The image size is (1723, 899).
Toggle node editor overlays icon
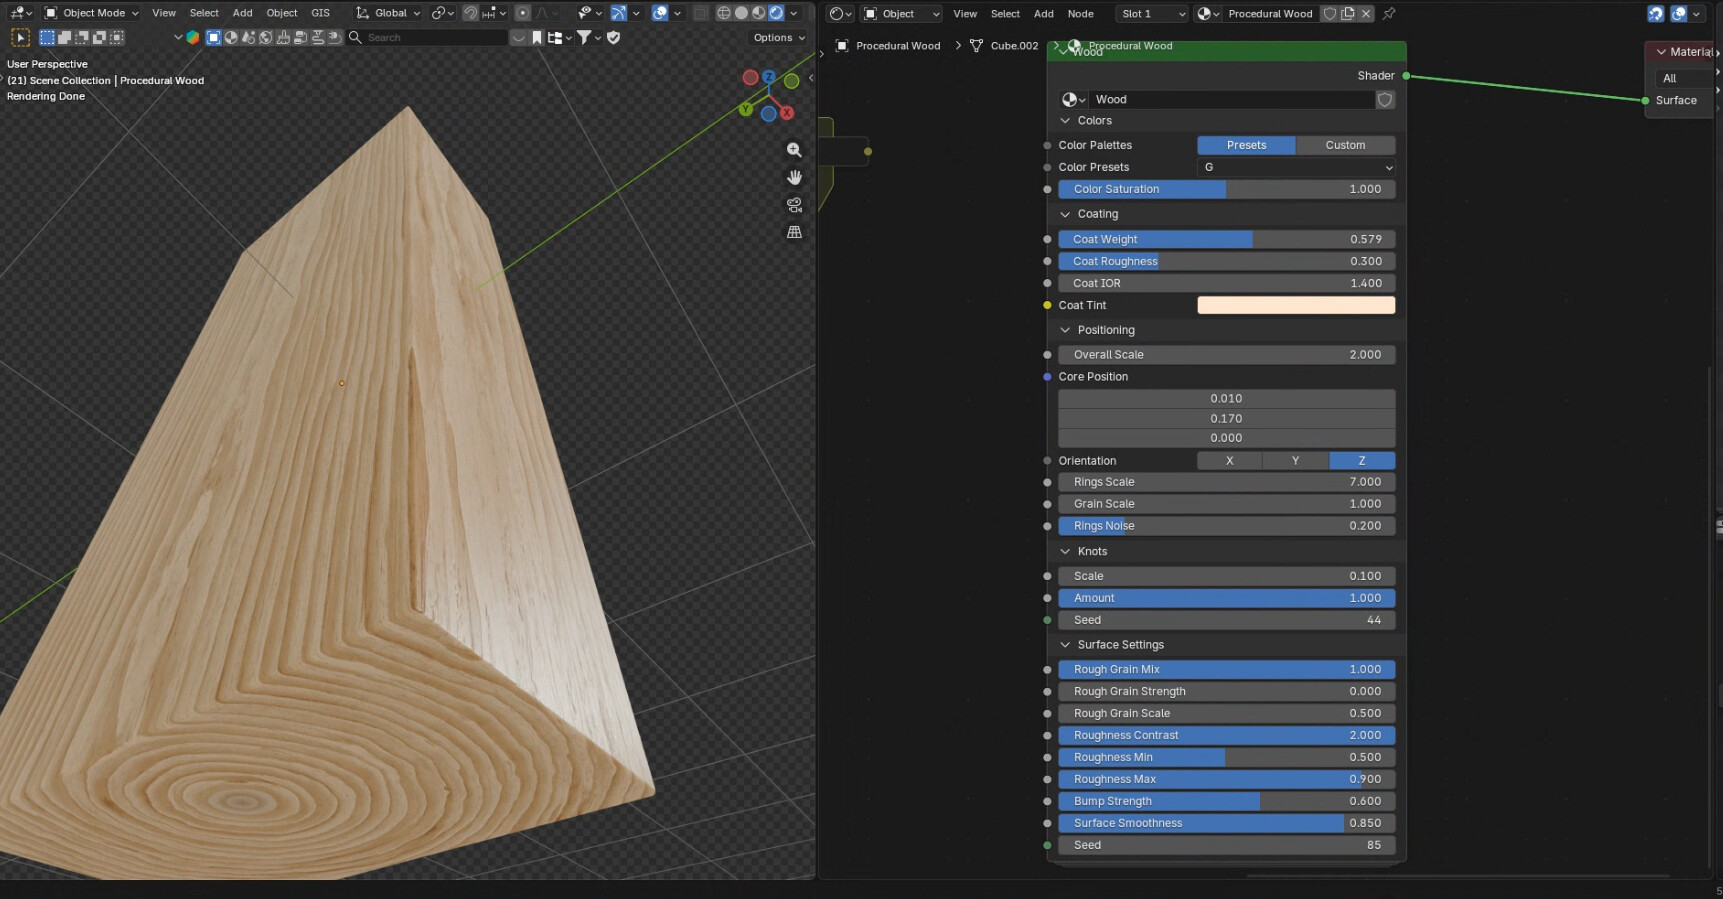1679,14
